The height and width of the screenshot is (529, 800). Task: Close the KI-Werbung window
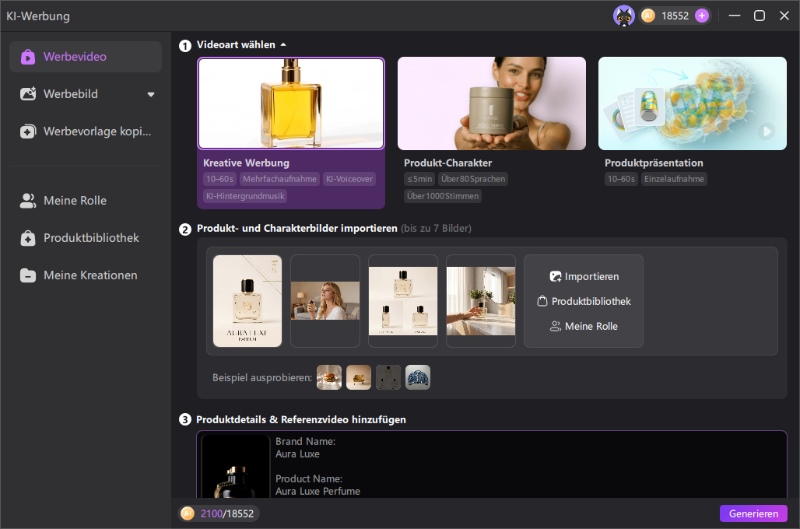pyautogui.click(x=784, y=16)
